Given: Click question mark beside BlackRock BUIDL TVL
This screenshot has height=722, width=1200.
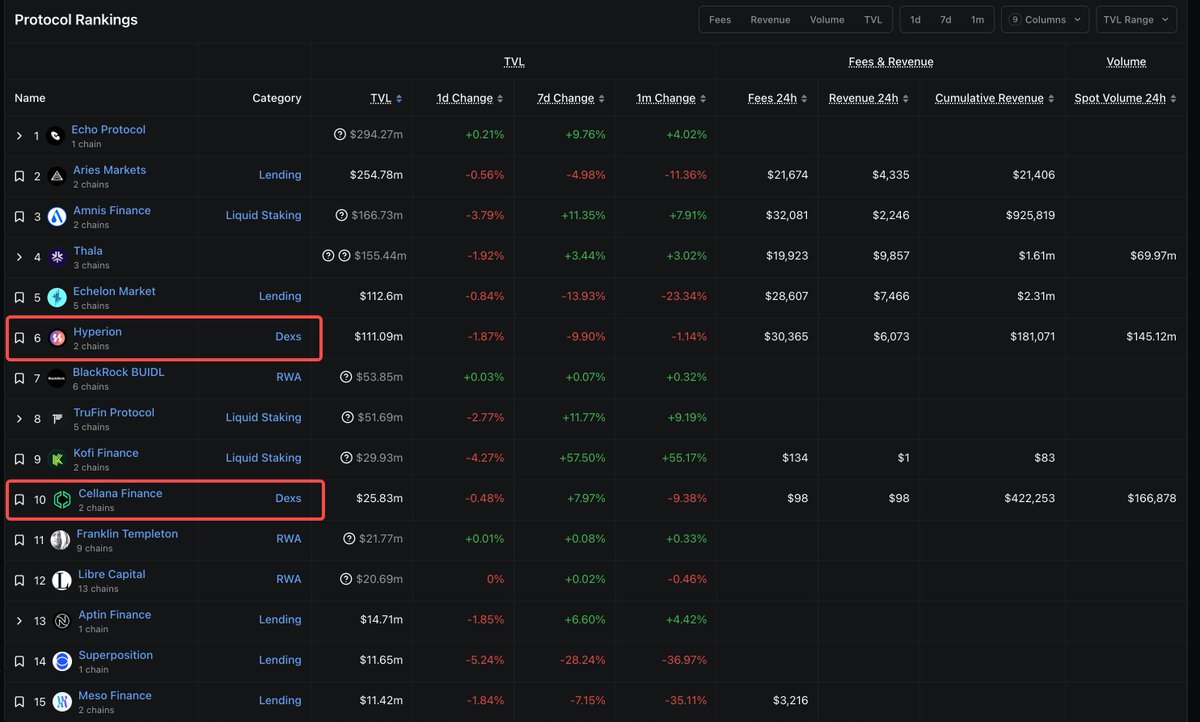Looking at the screenshot, I should click(x=346, y=377).
